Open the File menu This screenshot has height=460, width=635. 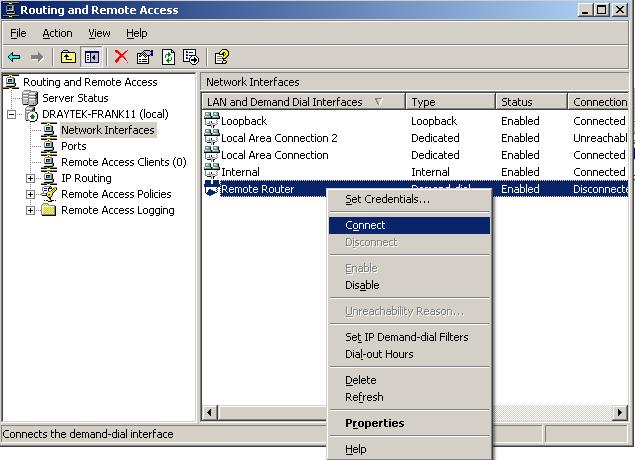pyautogui.click(x=18, y=33)
